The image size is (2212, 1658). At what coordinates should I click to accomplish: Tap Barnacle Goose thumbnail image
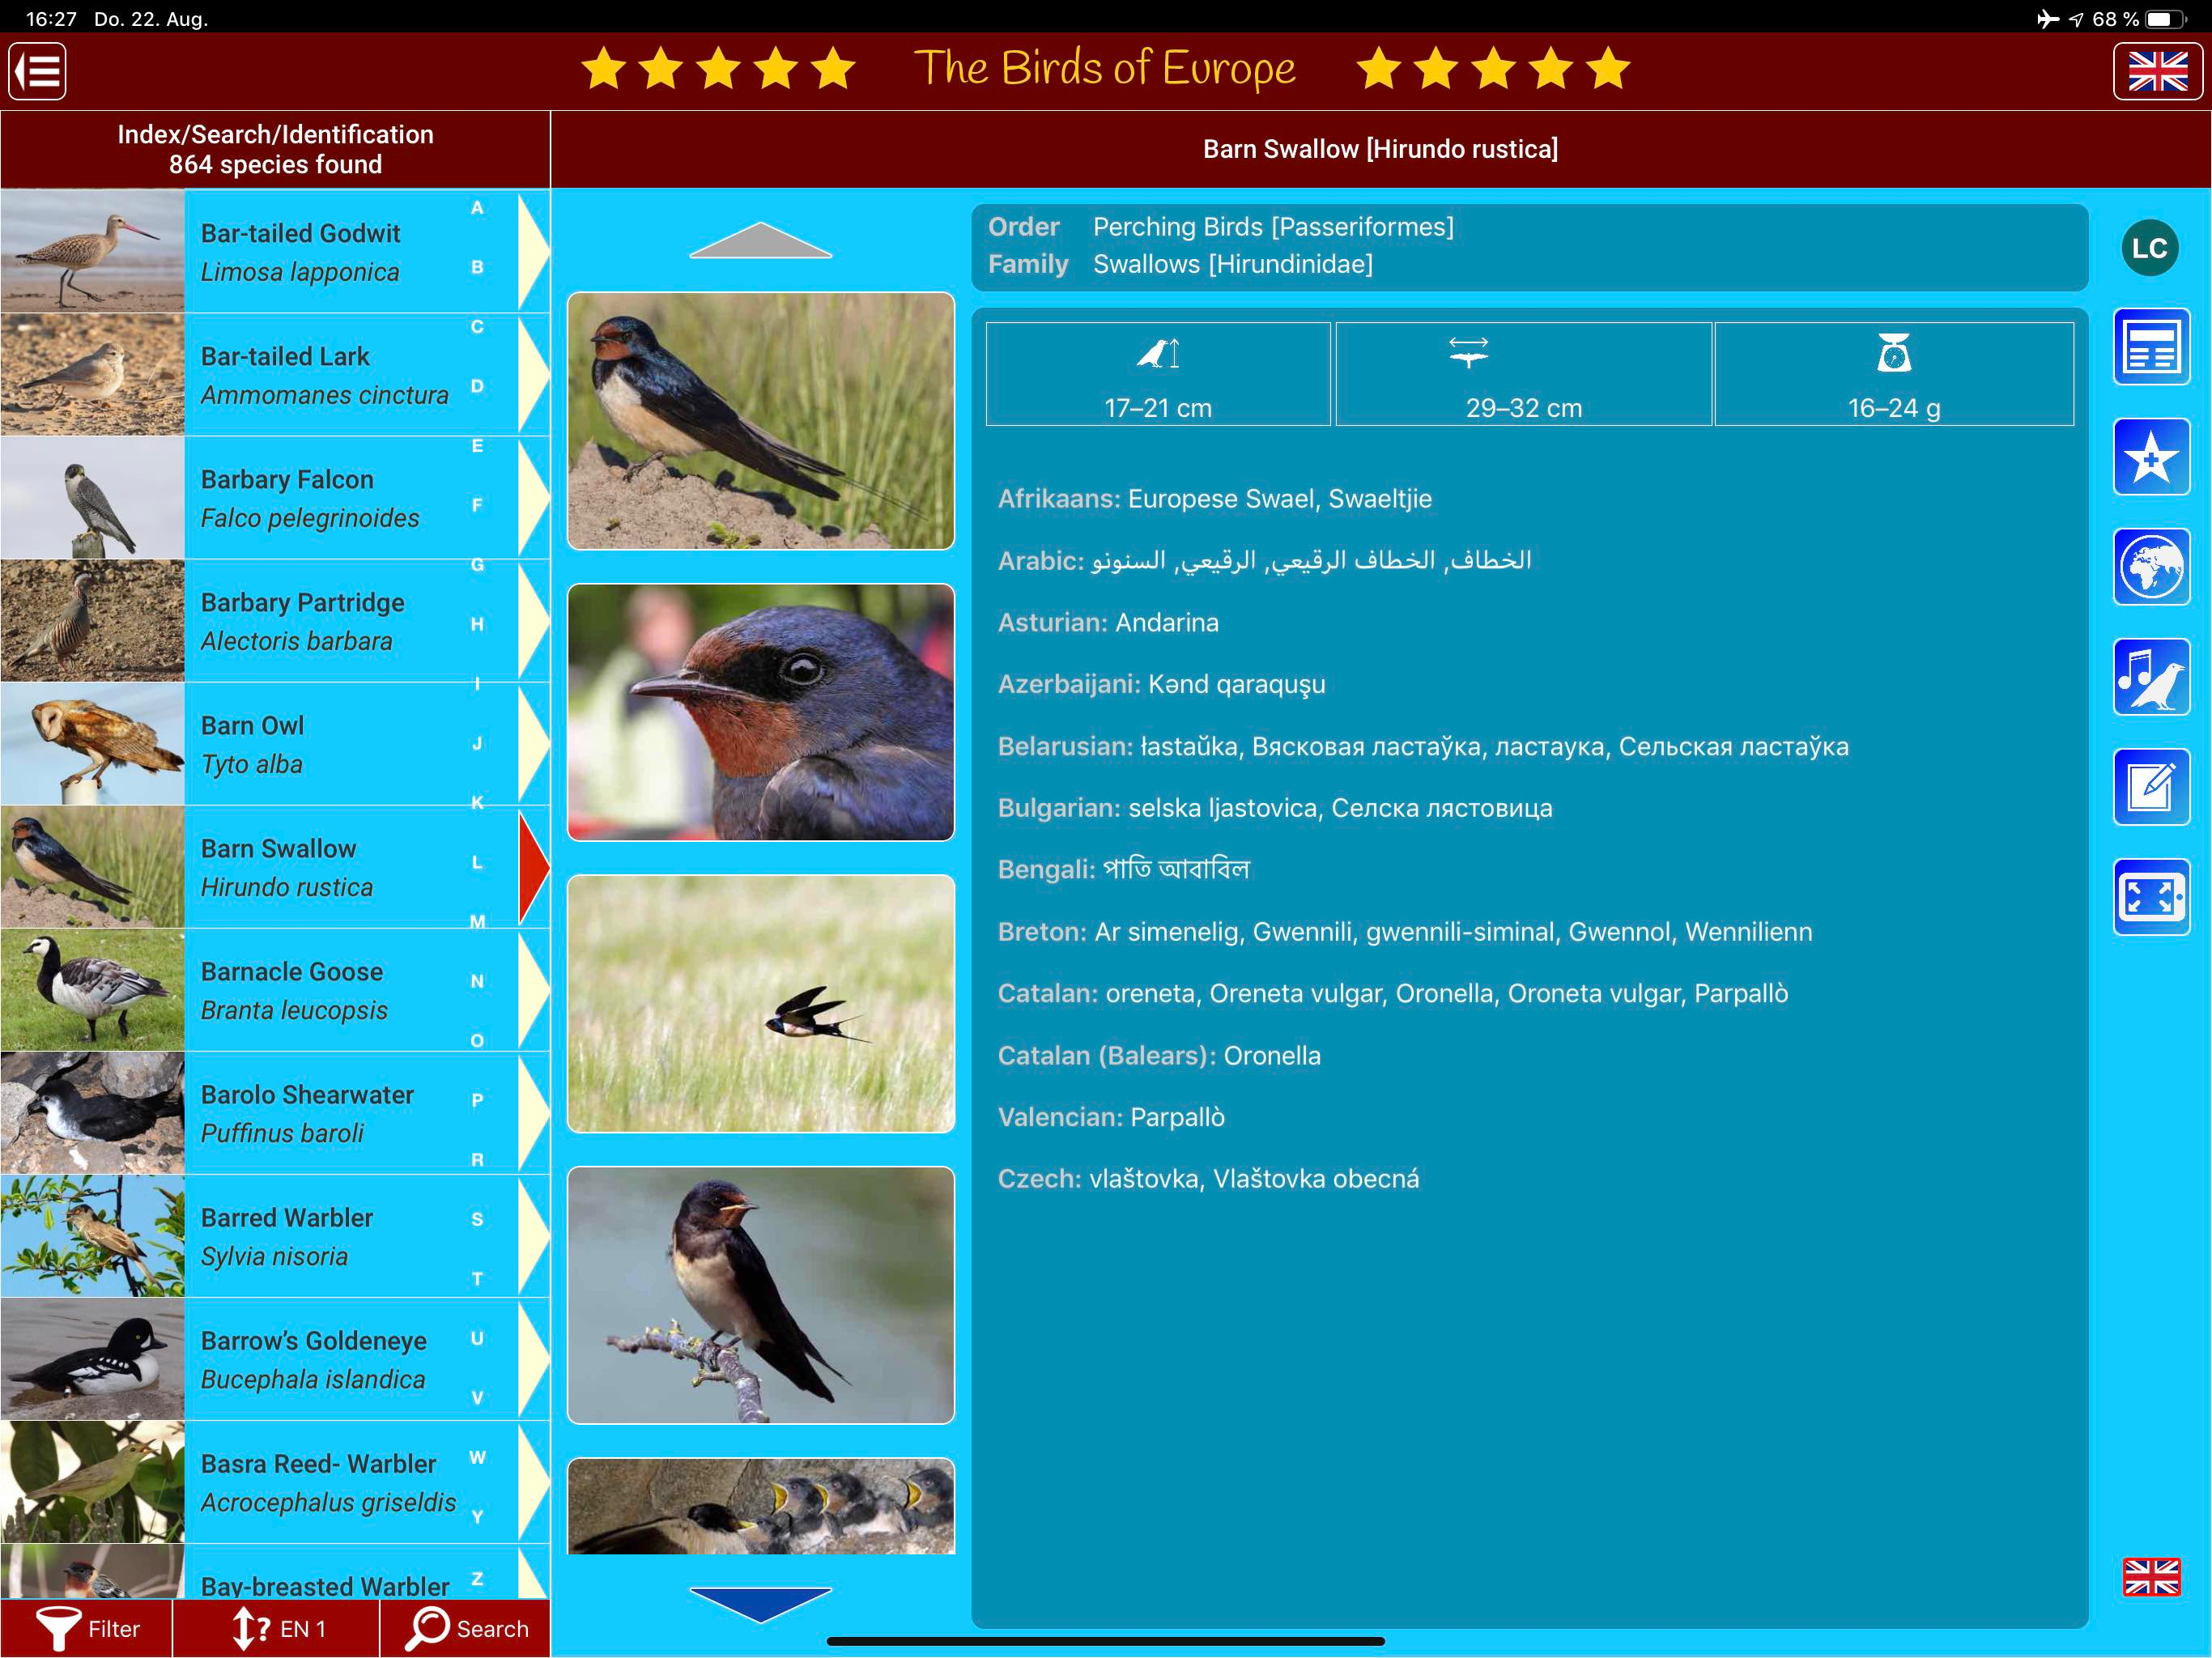tap(93, 989)
